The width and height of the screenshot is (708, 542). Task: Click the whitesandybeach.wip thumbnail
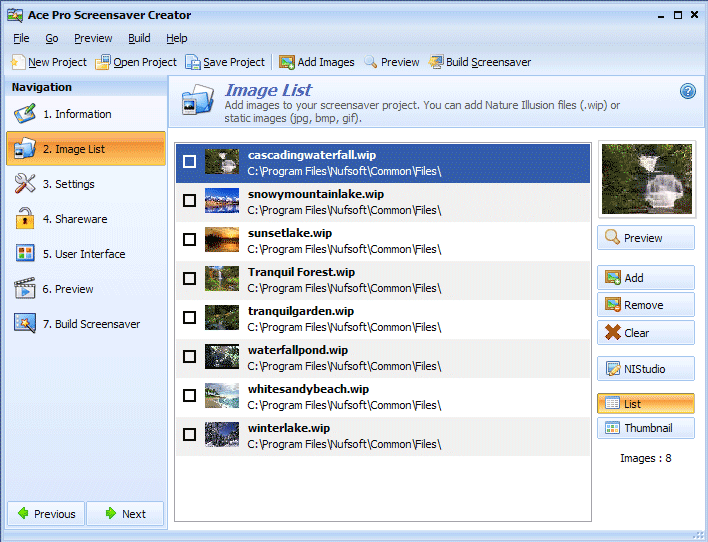222,395
